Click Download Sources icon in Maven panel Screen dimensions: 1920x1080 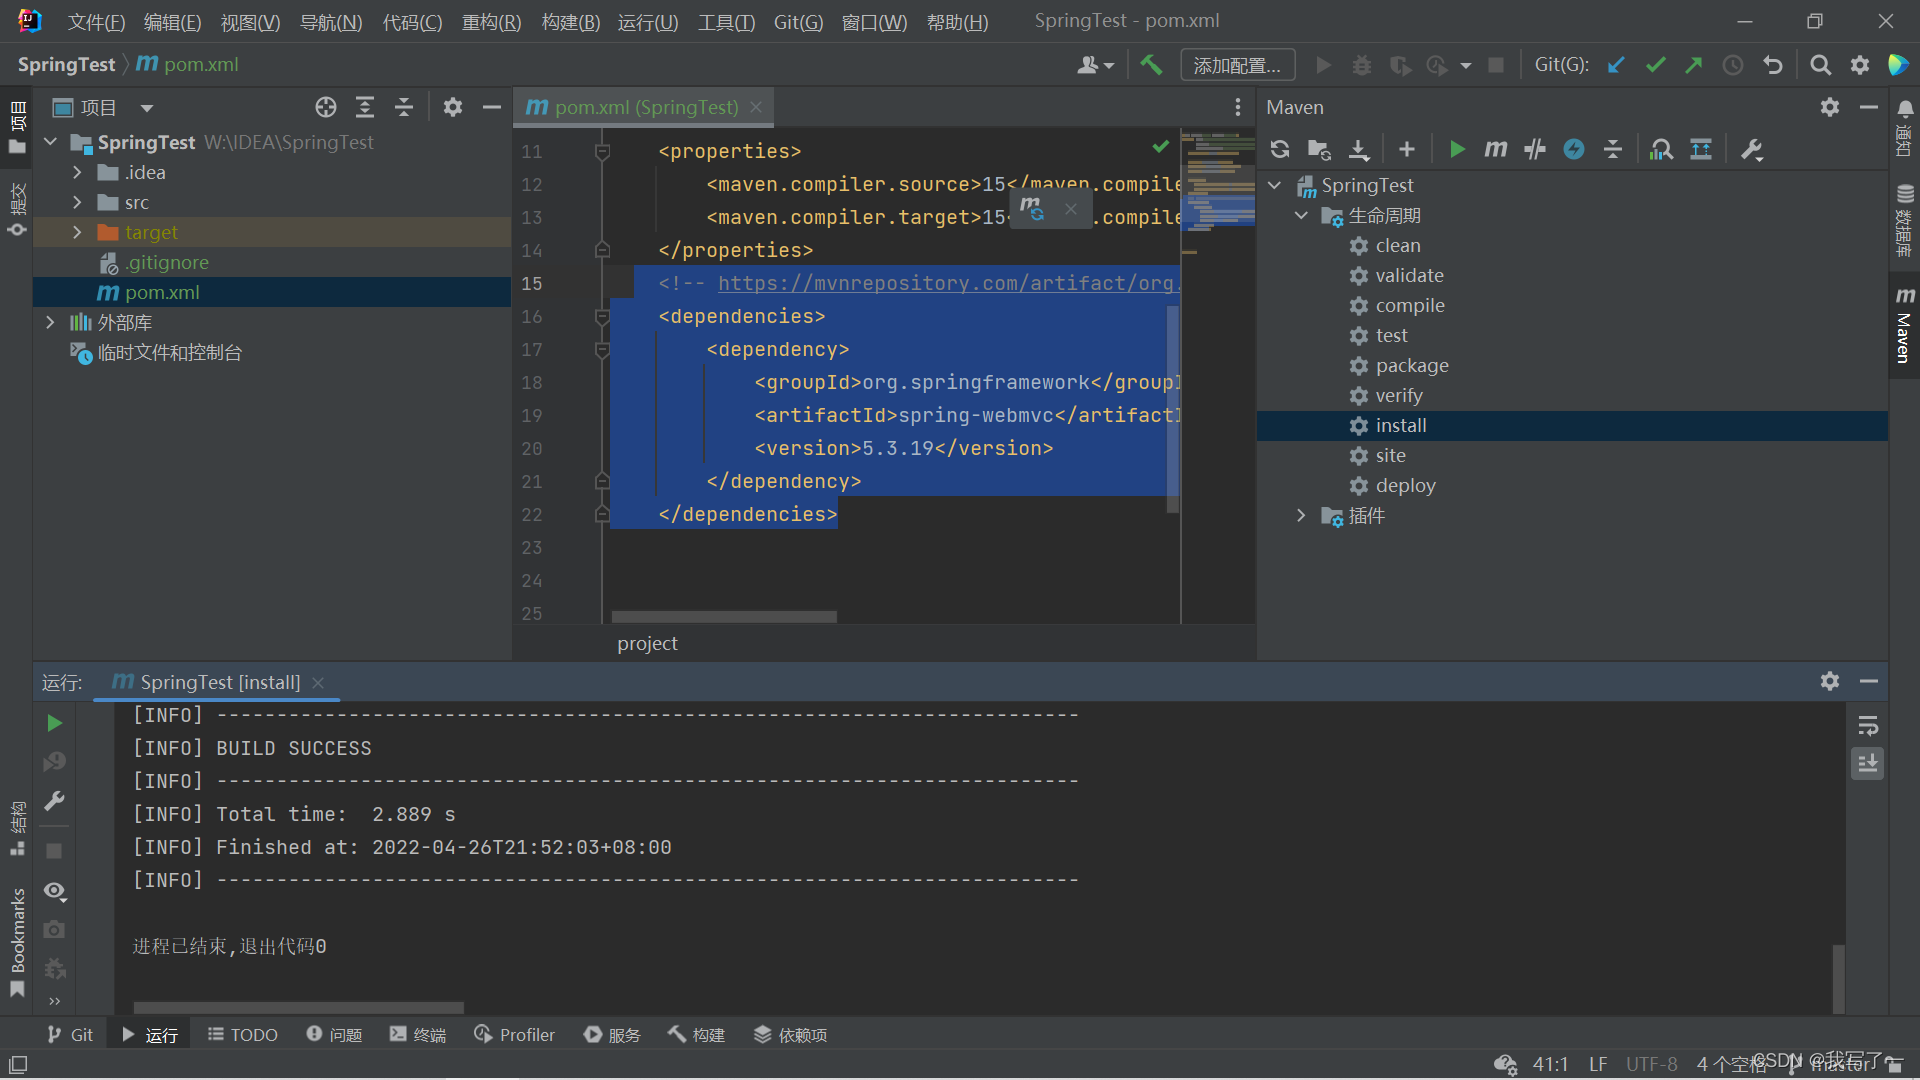[1358, 150]
